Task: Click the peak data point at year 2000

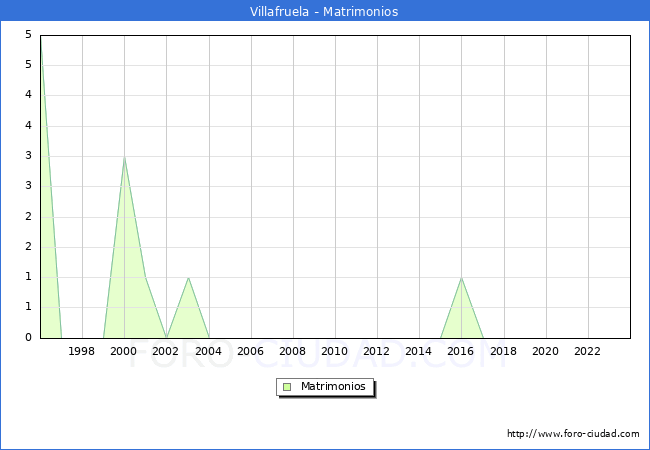Action: 124,157
